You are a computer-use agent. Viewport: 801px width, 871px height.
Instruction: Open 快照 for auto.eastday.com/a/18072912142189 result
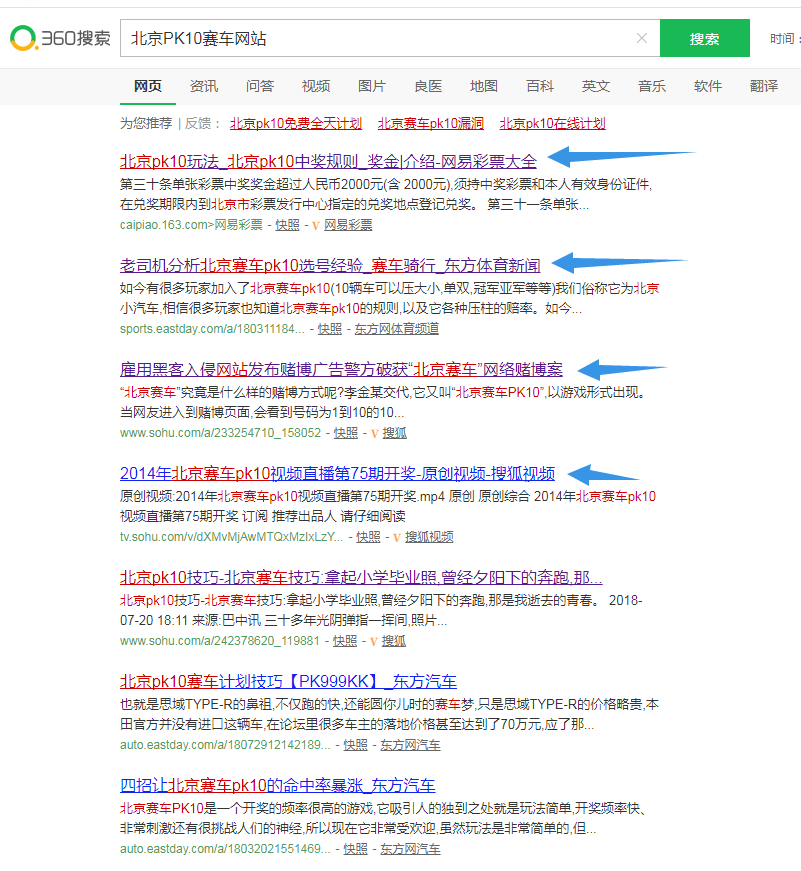[x=356, y=745]
